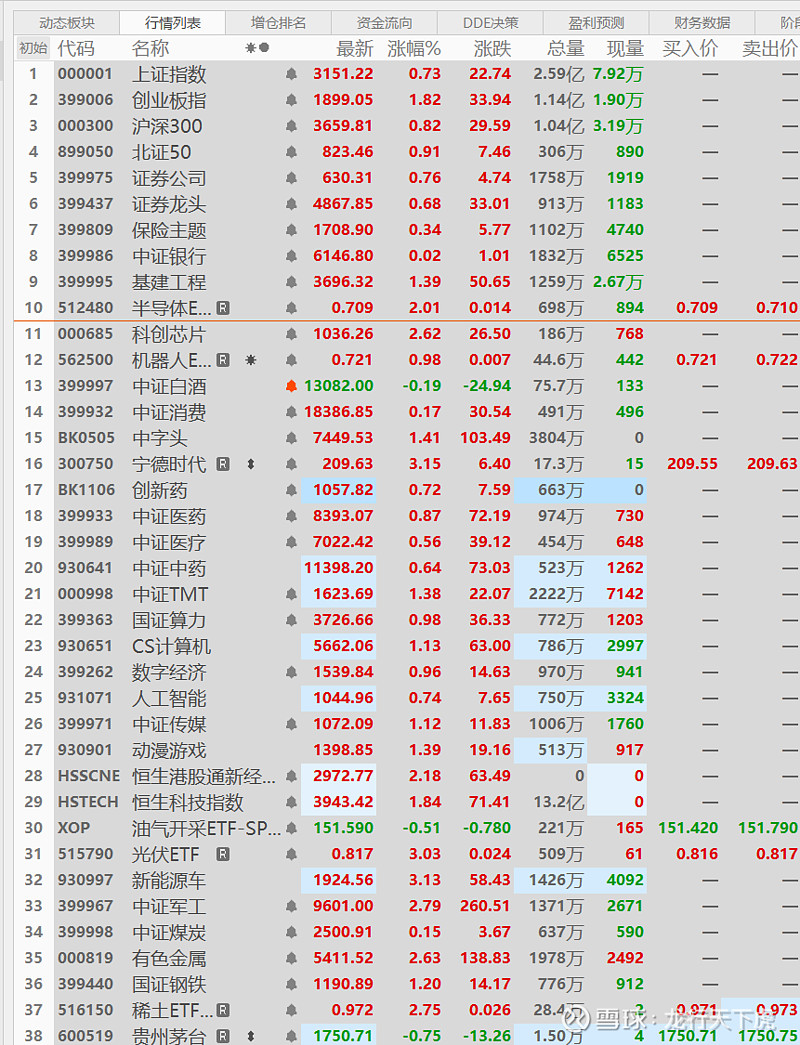
Task: Click alert bell for 中证TMT
Action: pos(291,594)
